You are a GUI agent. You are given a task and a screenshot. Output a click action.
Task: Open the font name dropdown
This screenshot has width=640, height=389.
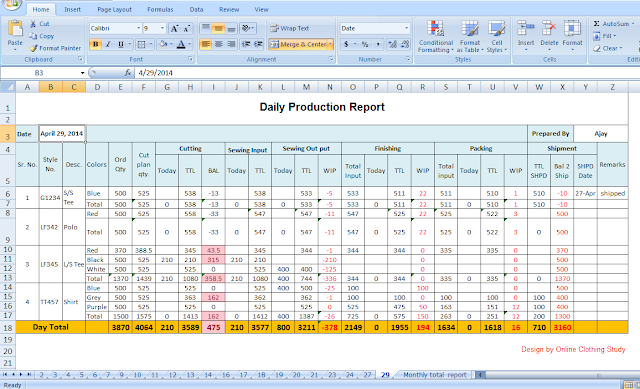(x=138, y=28)
